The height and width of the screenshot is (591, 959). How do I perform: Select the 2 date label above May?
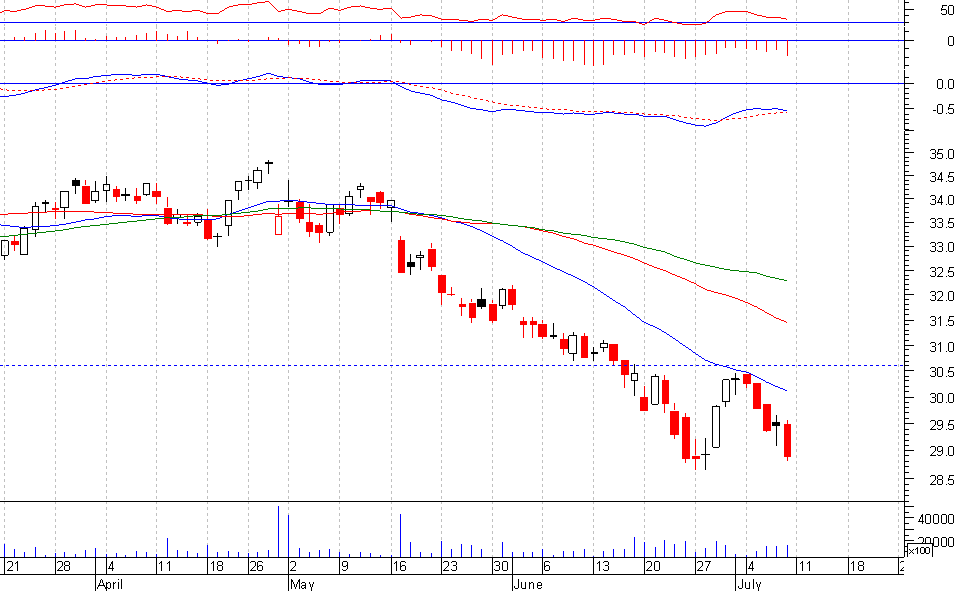click(x=294, y=566)
